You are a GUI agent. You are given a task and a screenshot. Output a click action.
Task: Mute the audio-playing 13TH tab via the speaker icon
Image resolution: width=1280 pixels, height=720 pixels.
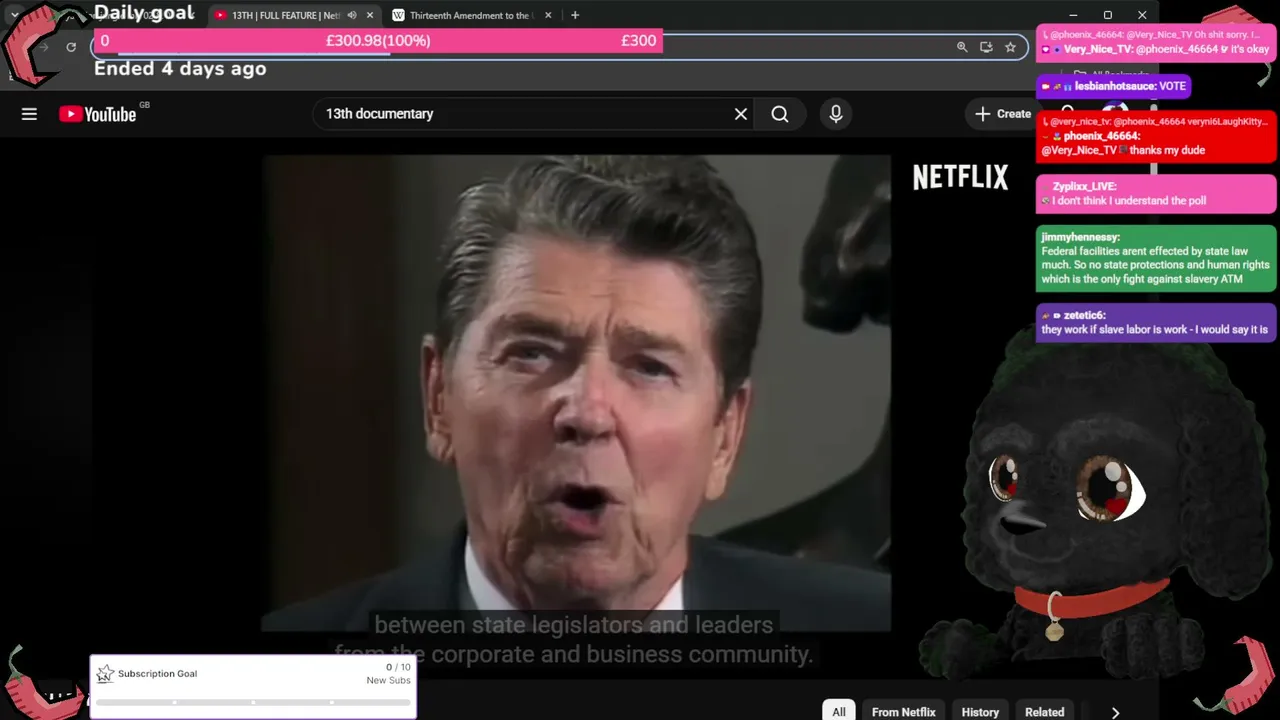(352, 15)
